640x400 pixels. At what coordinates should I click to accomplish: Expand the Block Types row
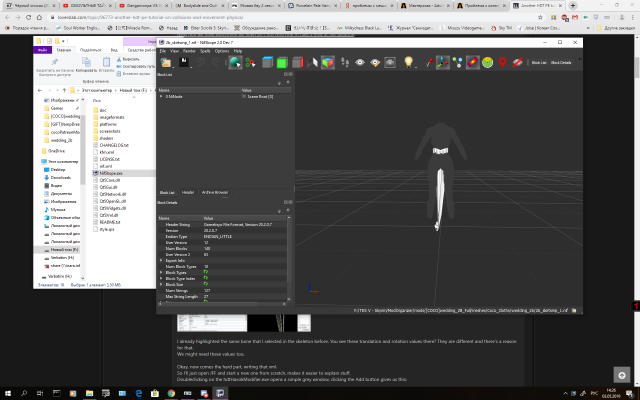point(161,271)
